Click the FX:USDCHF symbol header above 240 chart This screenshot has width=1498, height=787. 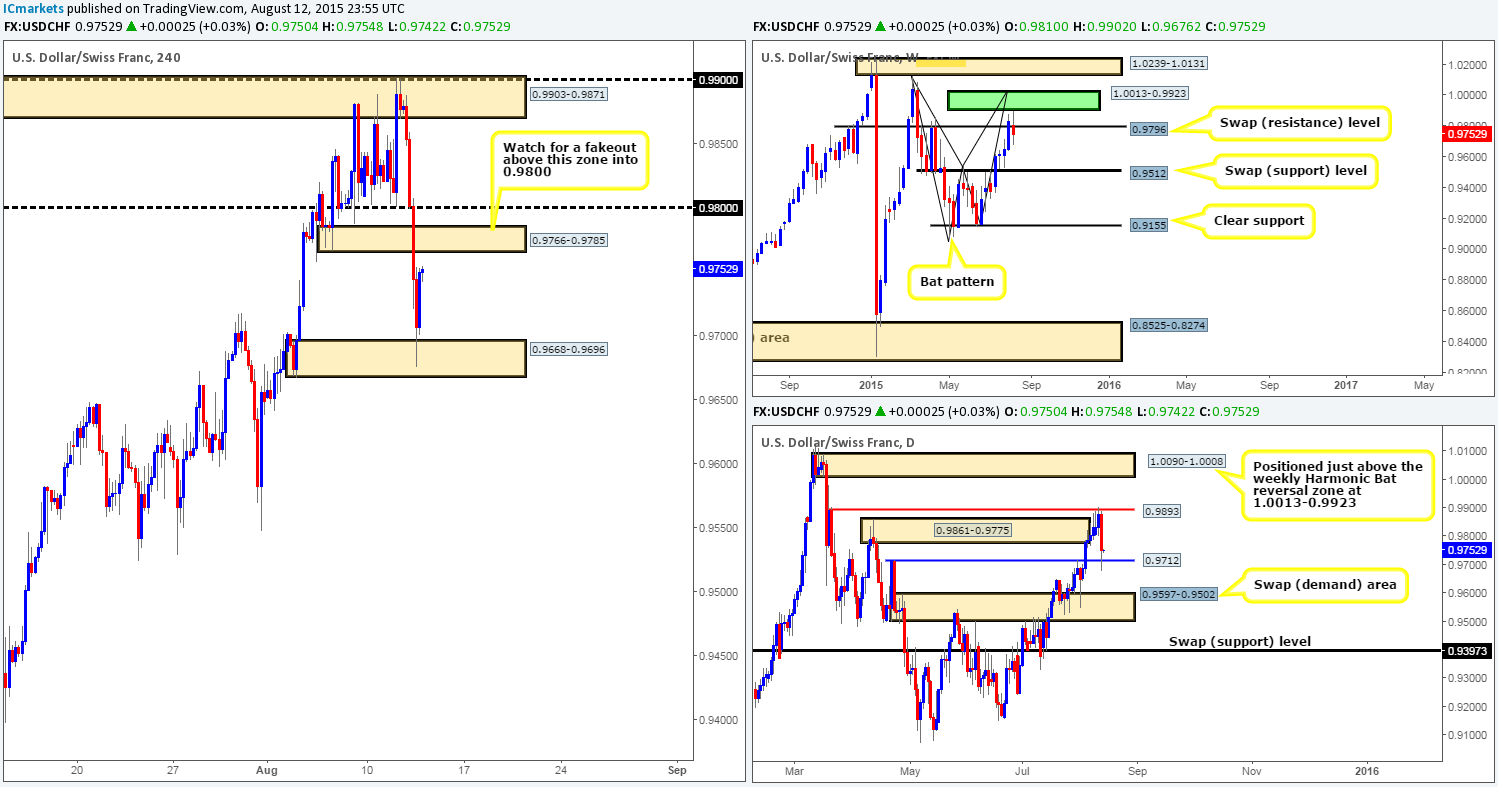tap(39, 27)
